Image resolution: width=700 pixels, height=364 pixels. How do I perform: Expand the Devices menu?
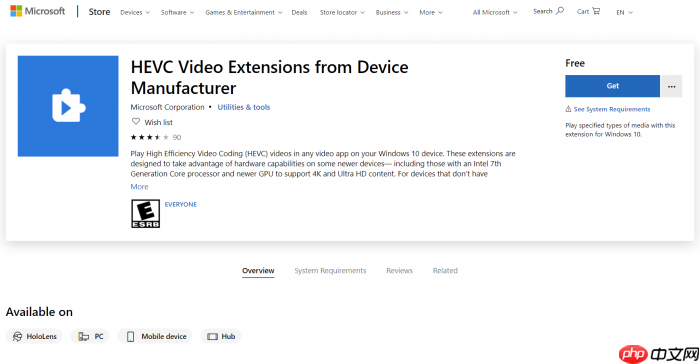point(135,13)
